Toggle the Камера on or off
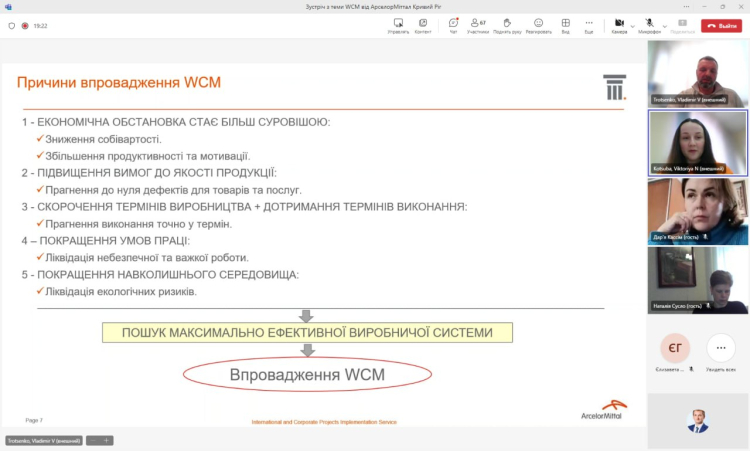Screen dimensions: 750x451 (x=619, y=24)
